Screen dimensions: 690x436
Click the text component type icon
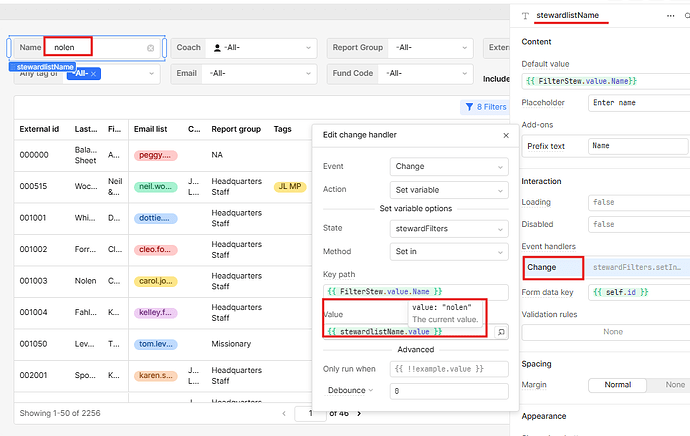(x=526, y=16)
